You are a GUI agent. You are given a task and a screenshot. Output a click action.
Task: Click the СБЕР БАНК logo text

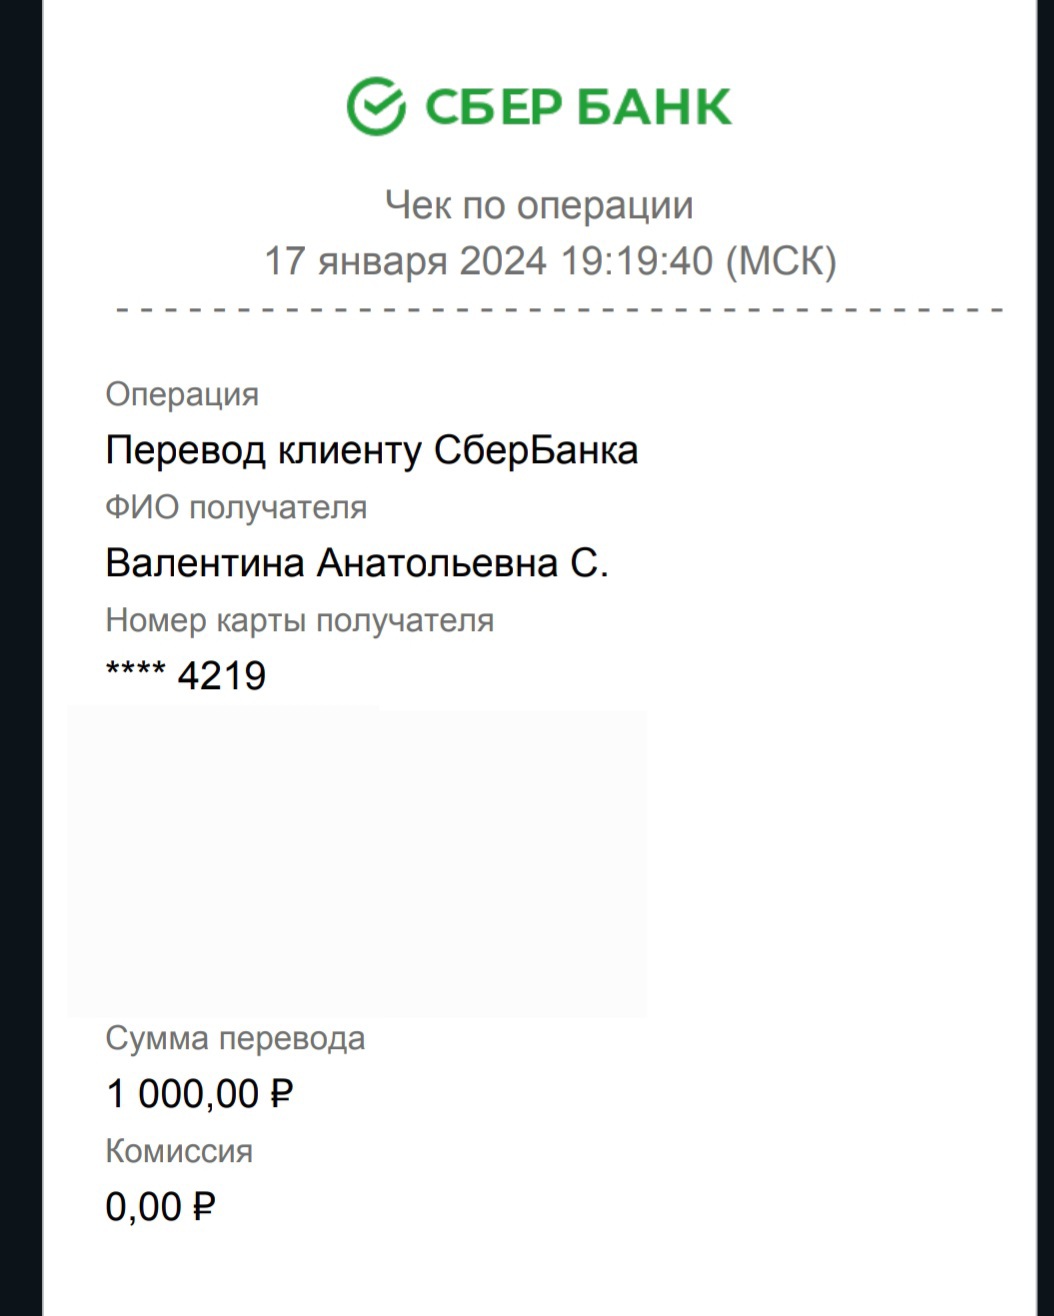[579, 107]
